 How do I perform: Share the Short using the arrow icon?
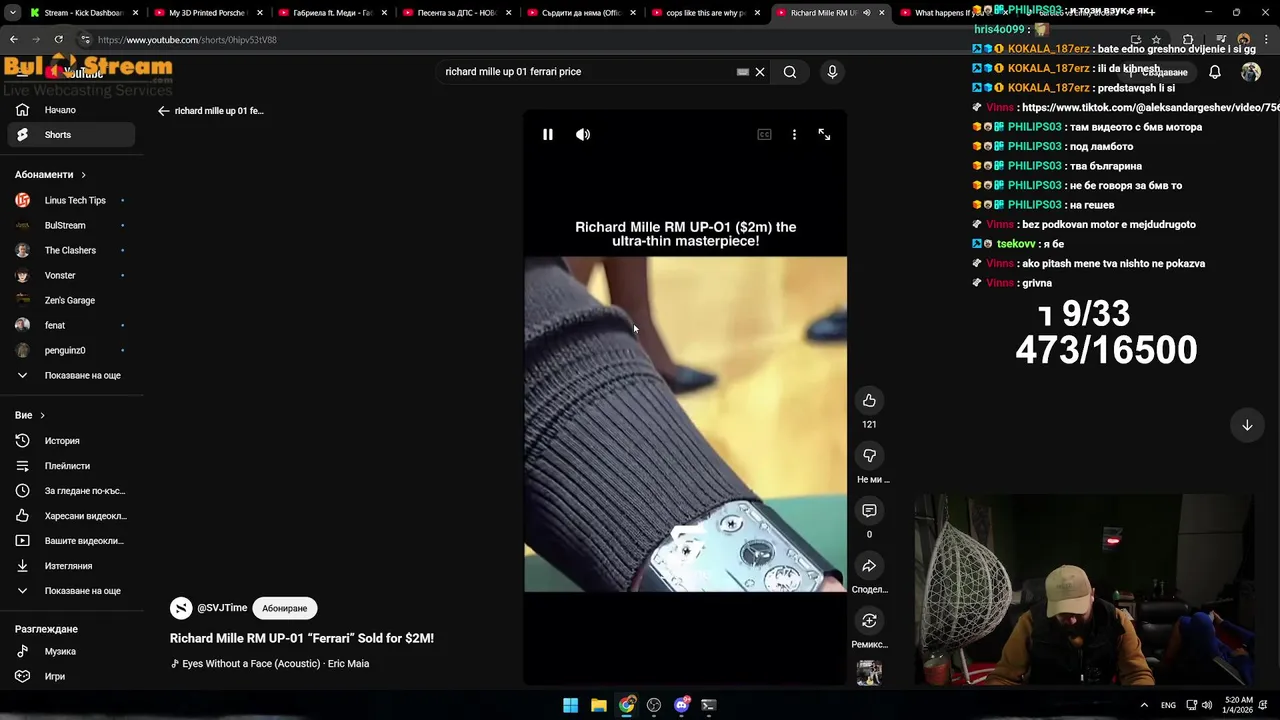(869, 566)
